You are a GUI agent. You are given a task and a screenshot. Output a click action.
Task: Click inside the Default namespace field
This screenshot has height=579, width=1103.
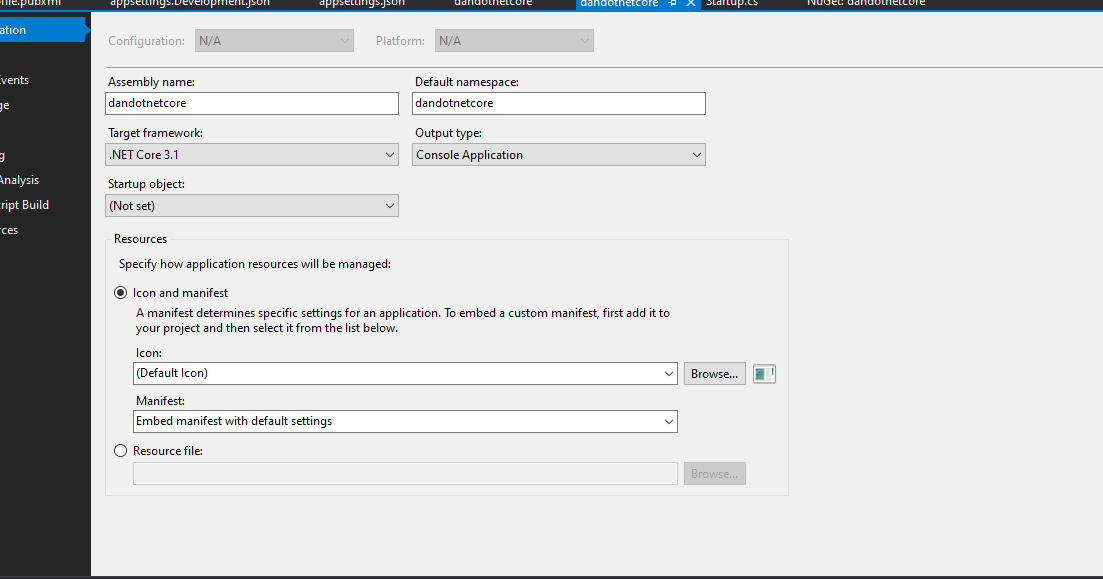tap(558, 103)
